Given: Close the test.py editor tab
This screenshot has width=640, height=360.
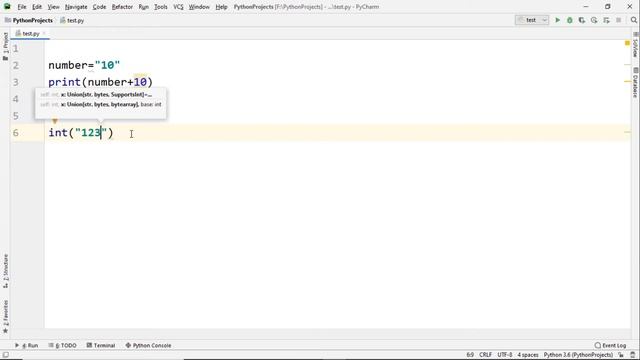Looking at the screenshot, I should [x=44, y=33].
